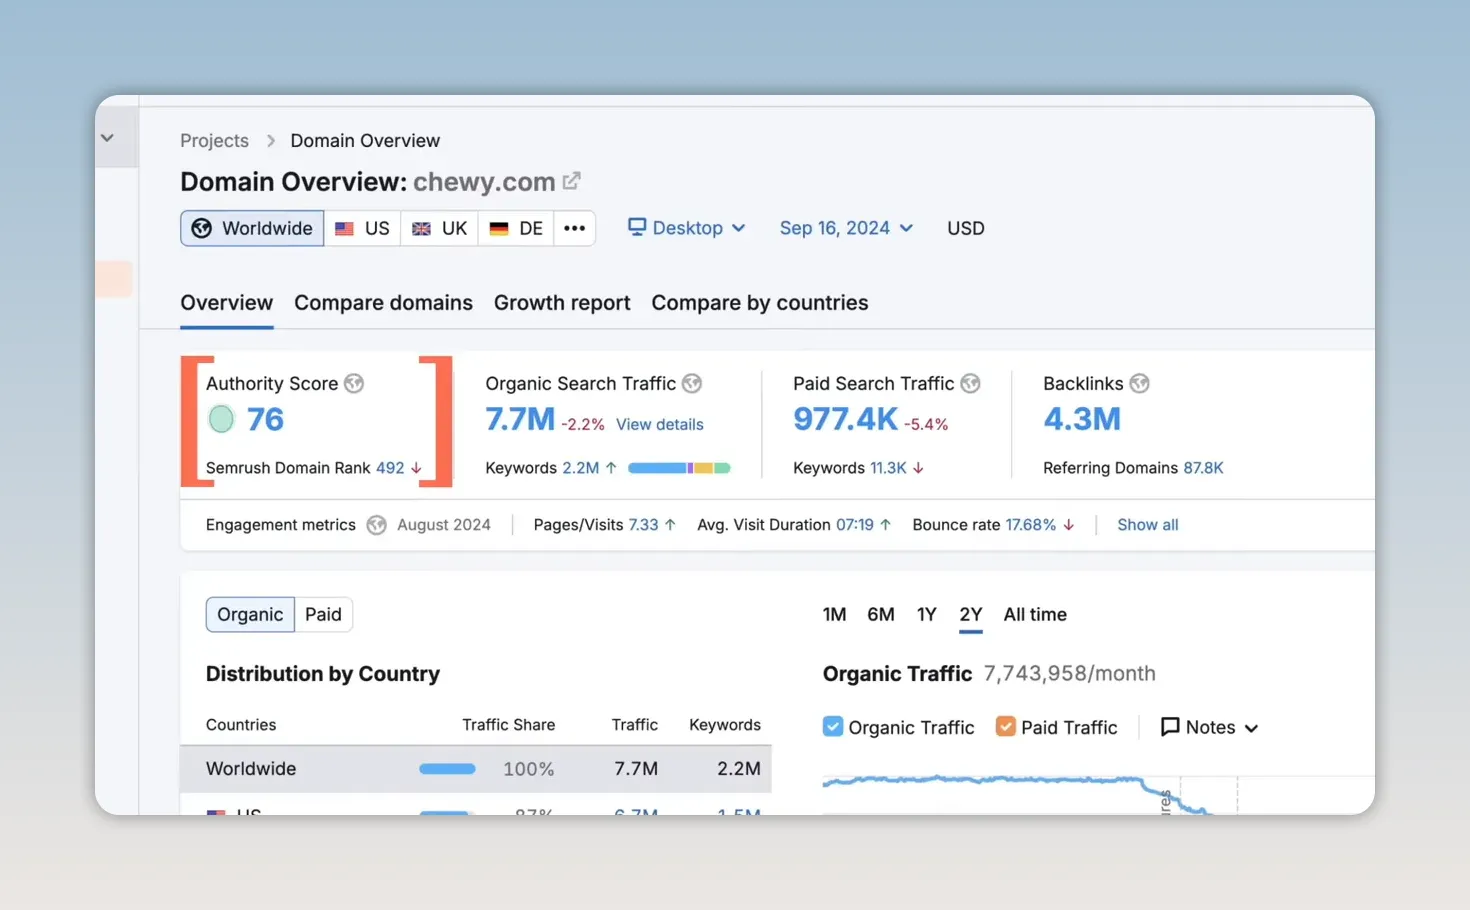Switch to the Overview tab

pyautogui.click(x=226, y=303)
